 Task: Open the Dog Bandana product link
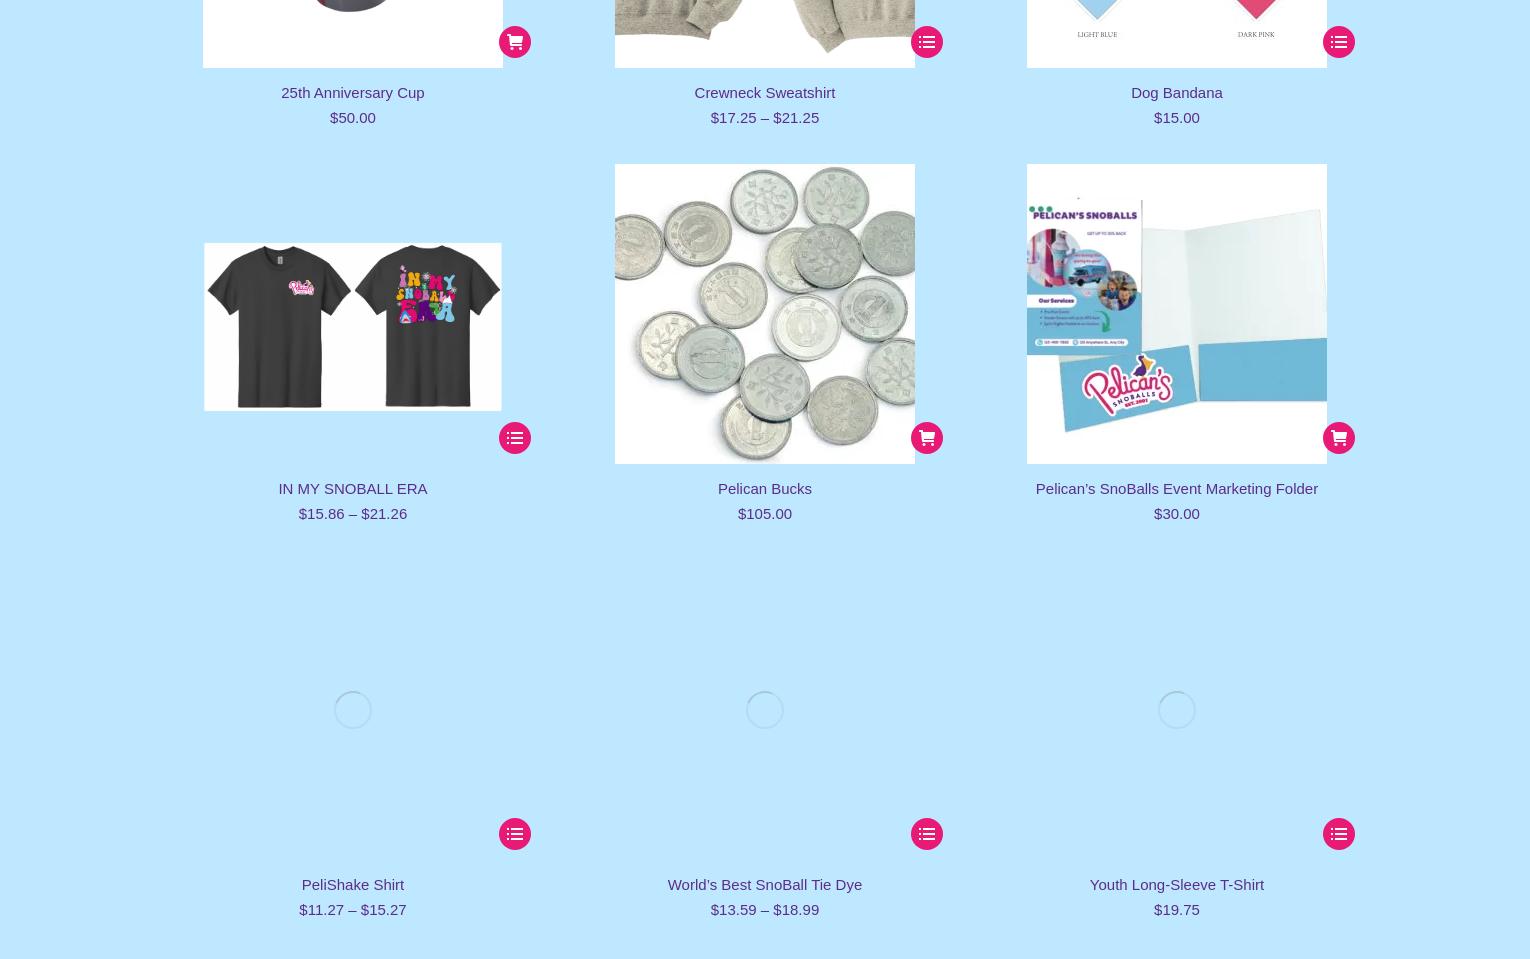coord(1176,92)
